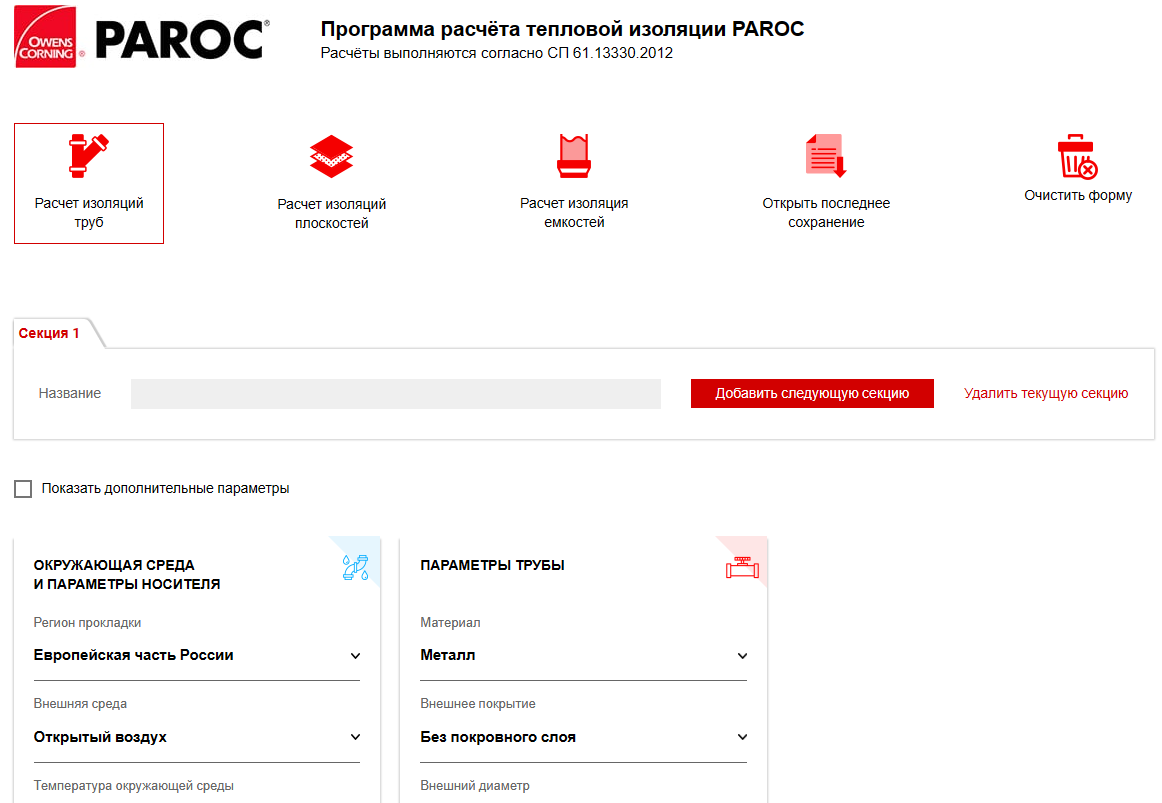
Task: Choose 'Расчет изоляция емкостей' label
Action: point(574,213)
